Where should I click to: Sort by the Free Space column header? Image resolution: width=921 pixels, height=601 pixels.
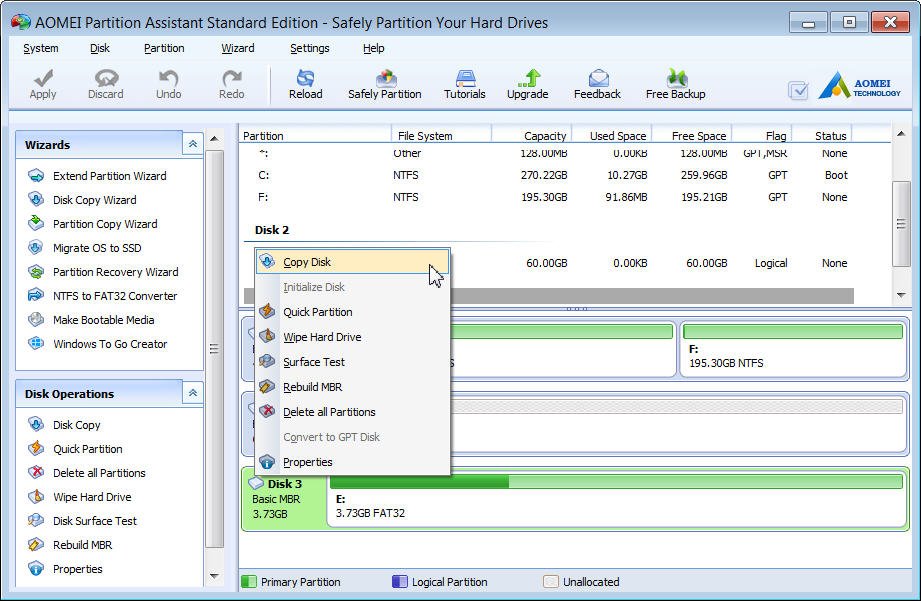[x=691, y=136]
